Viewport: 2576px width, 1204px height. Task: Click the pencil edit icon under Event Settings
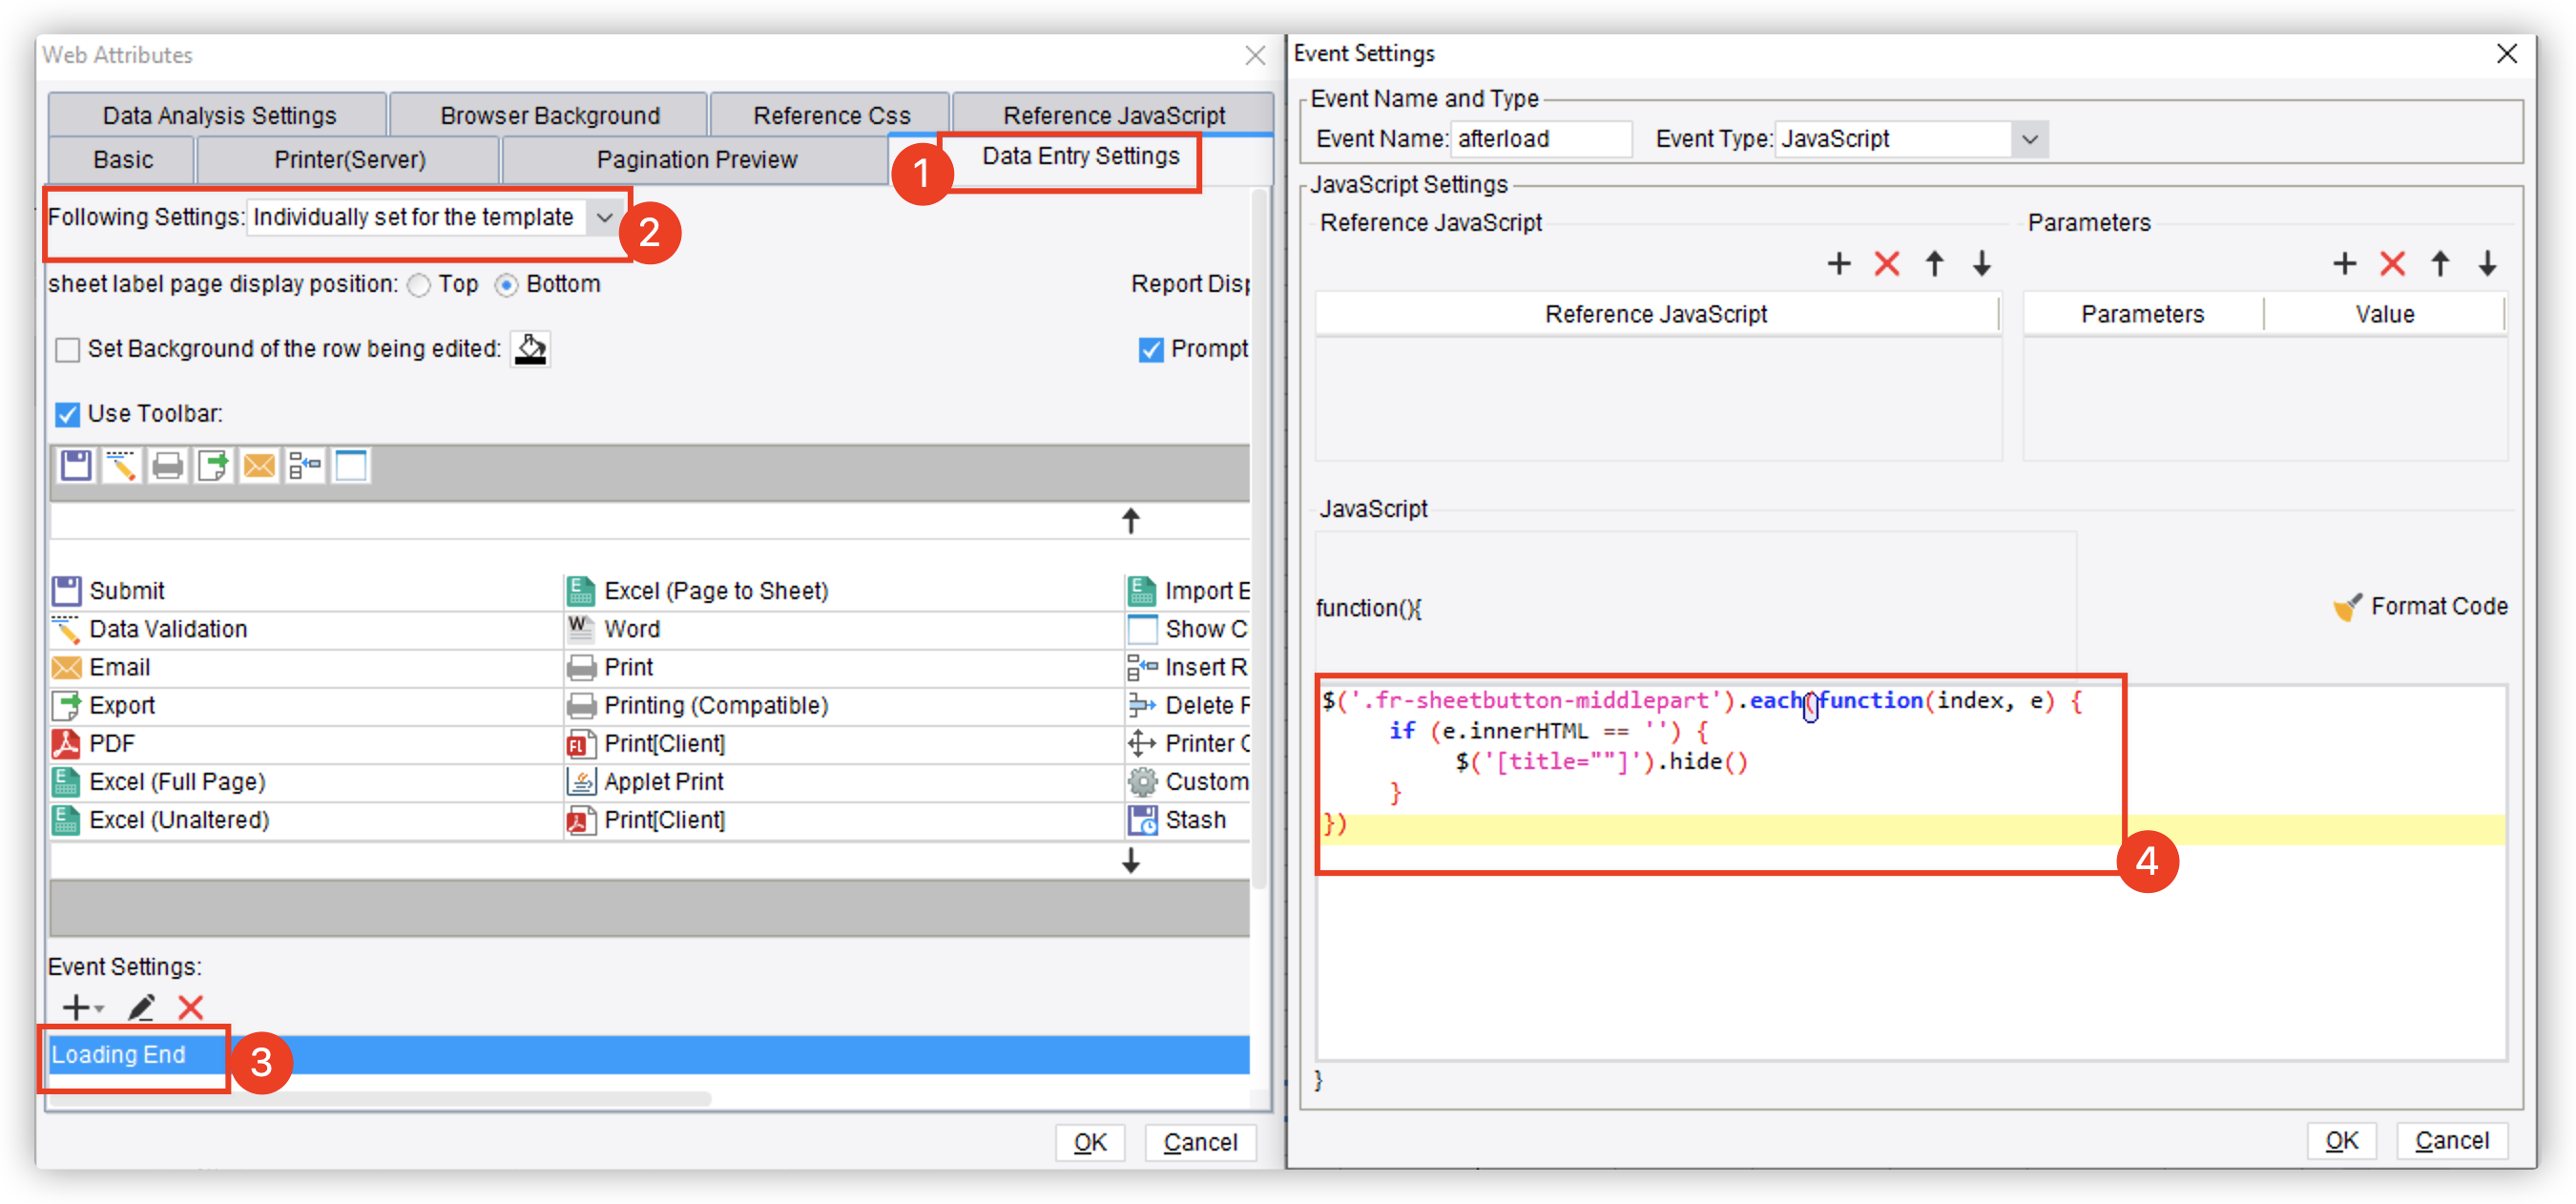pos(141,1007)
